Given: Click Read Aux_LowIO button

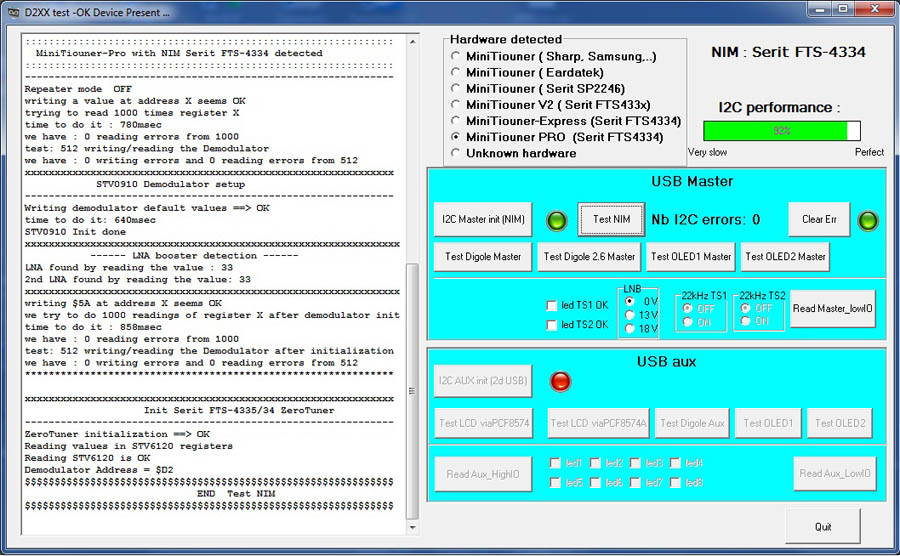Looking at the screenshot, I should [x=835, y=473].
